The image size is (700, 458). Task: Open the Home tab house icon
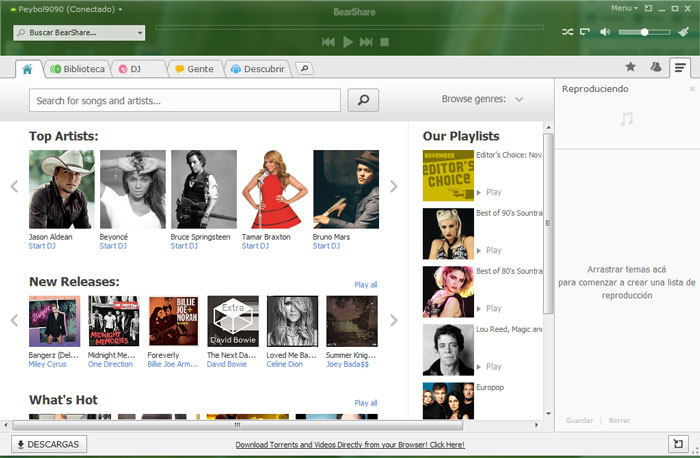(x=27, y=69)
